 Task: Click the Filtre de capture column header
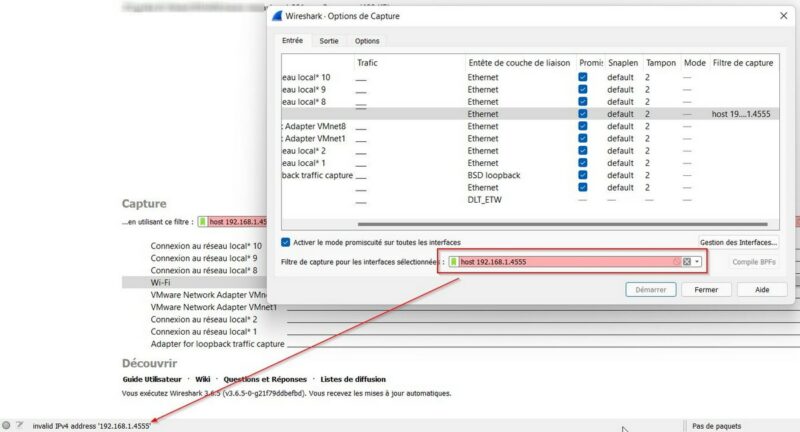[743, 63]
